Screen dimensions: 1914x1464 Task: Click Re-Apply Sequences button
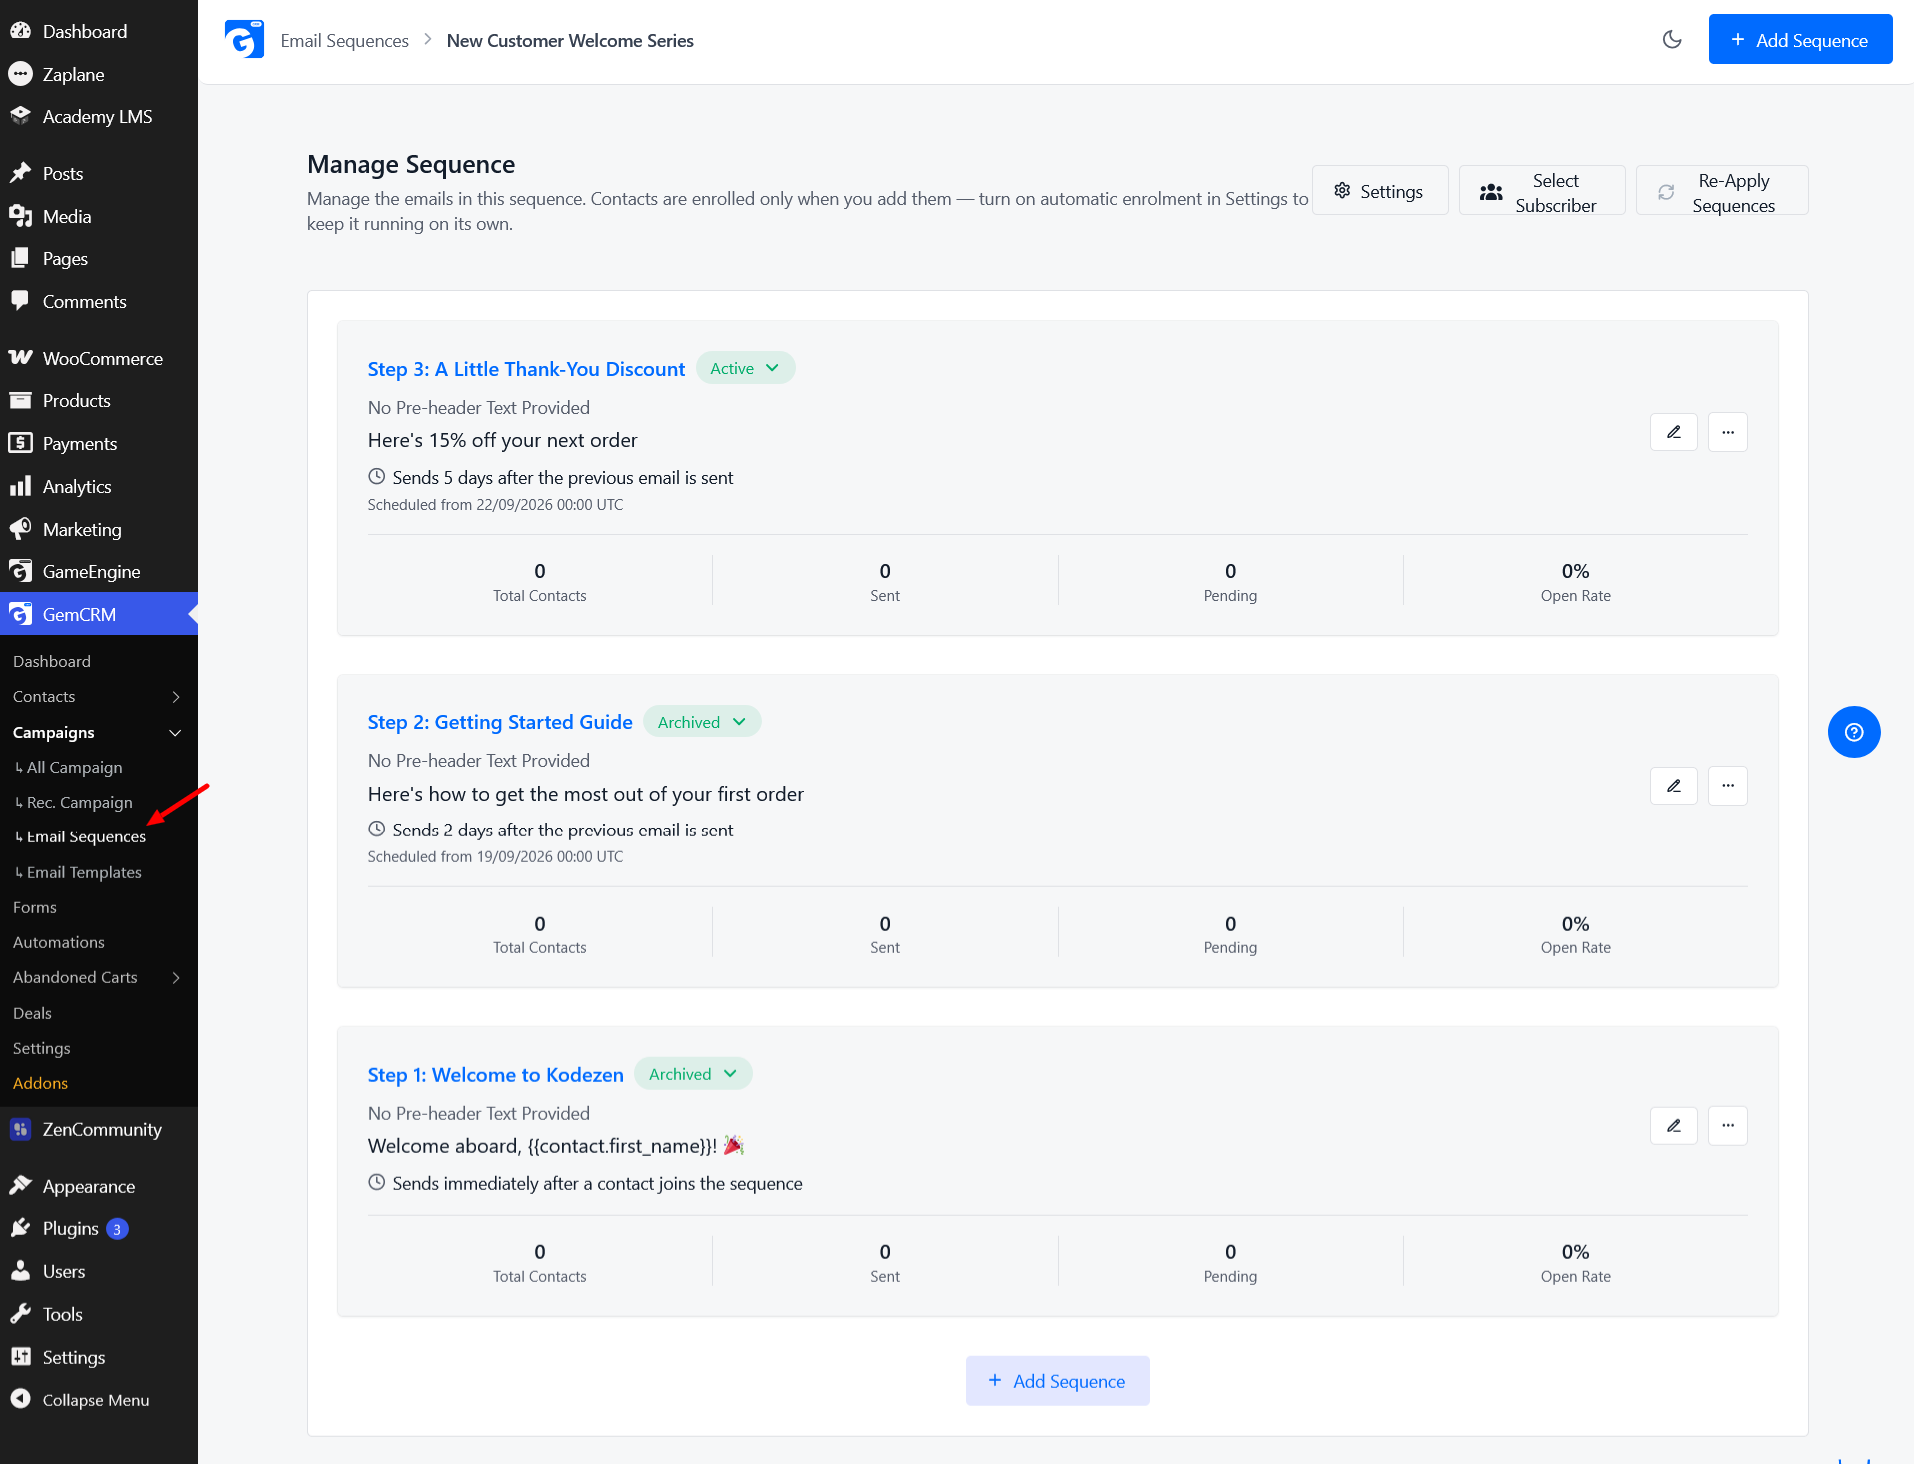1722,191
